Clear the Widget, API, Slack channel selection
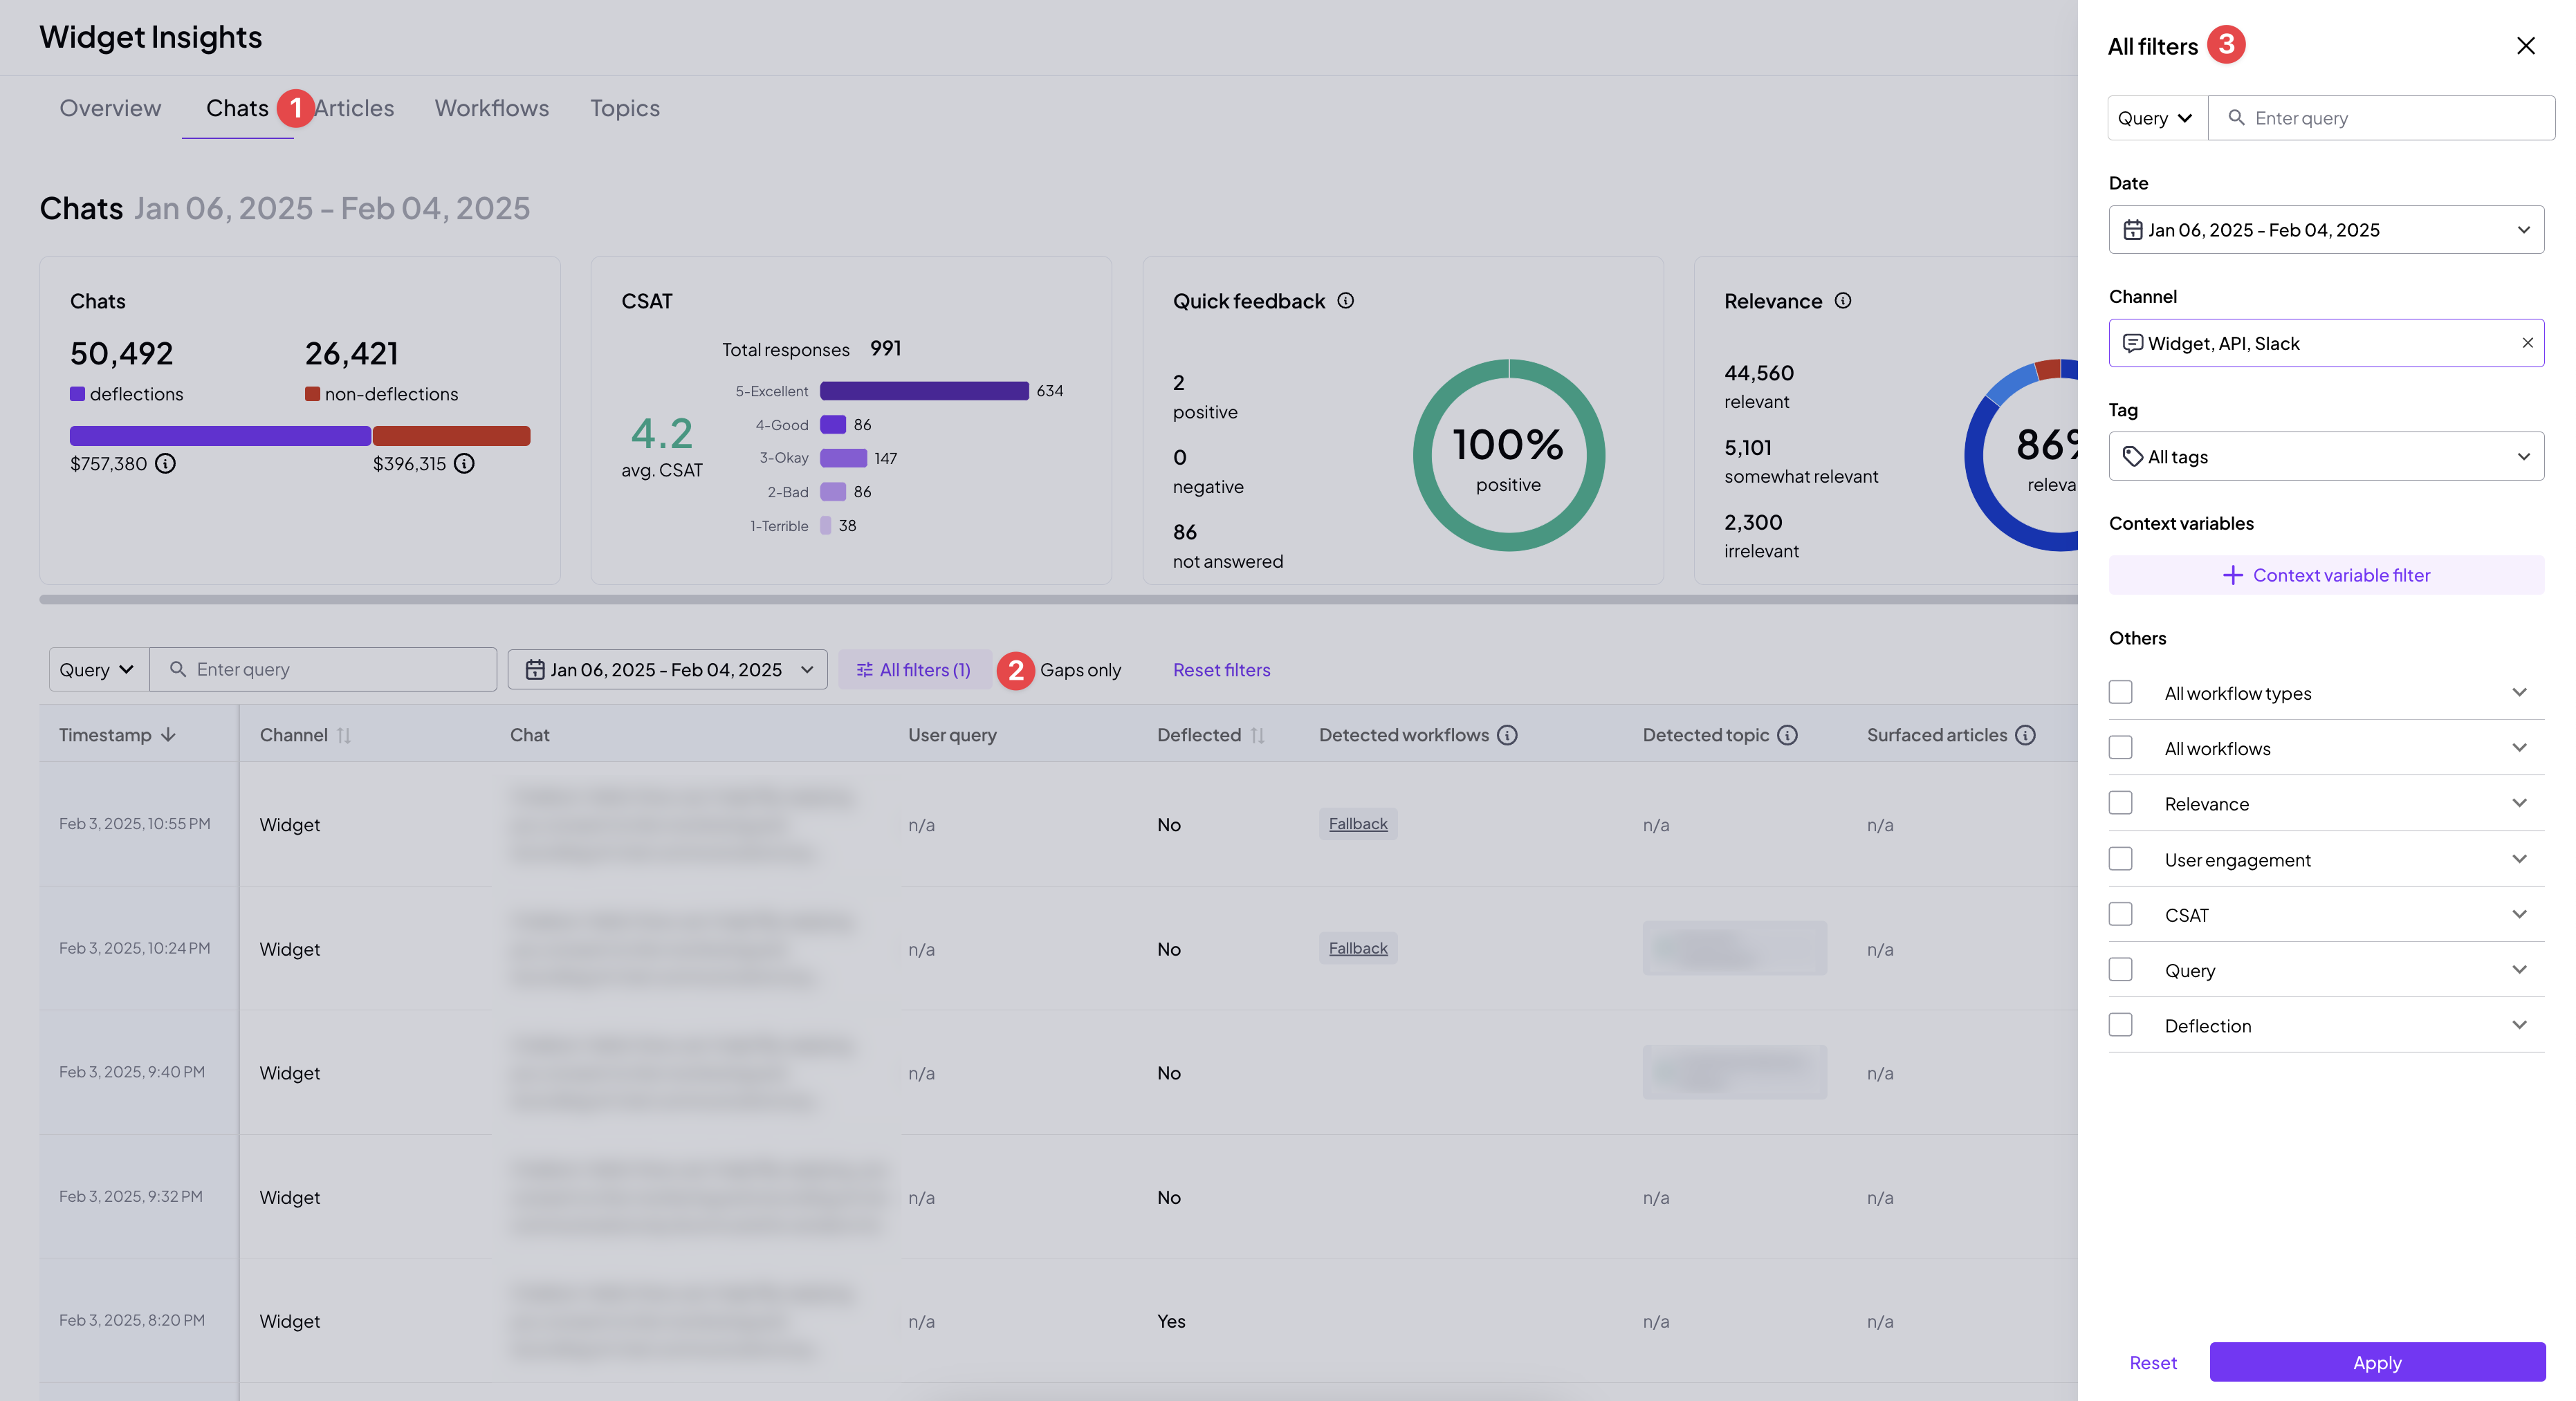This screenshot has width=2576, height=1401. 2527,343
